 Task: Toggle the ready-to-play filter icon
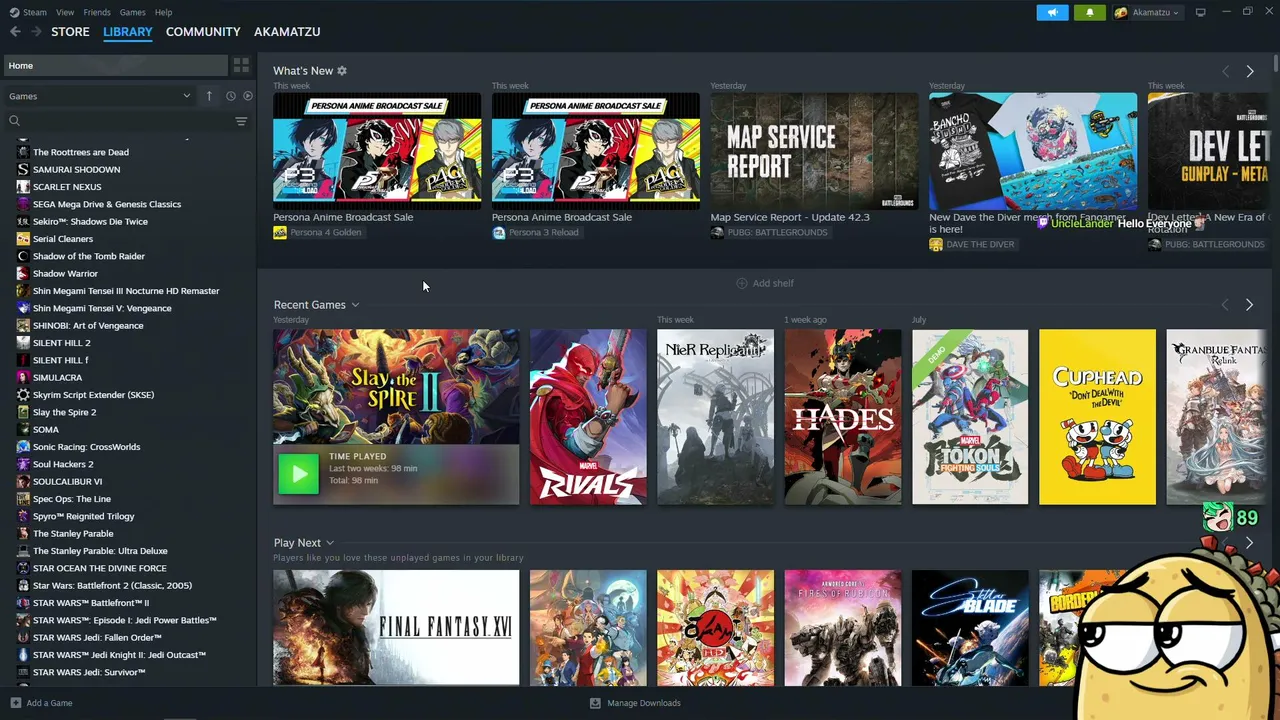[x=248, y=96]
